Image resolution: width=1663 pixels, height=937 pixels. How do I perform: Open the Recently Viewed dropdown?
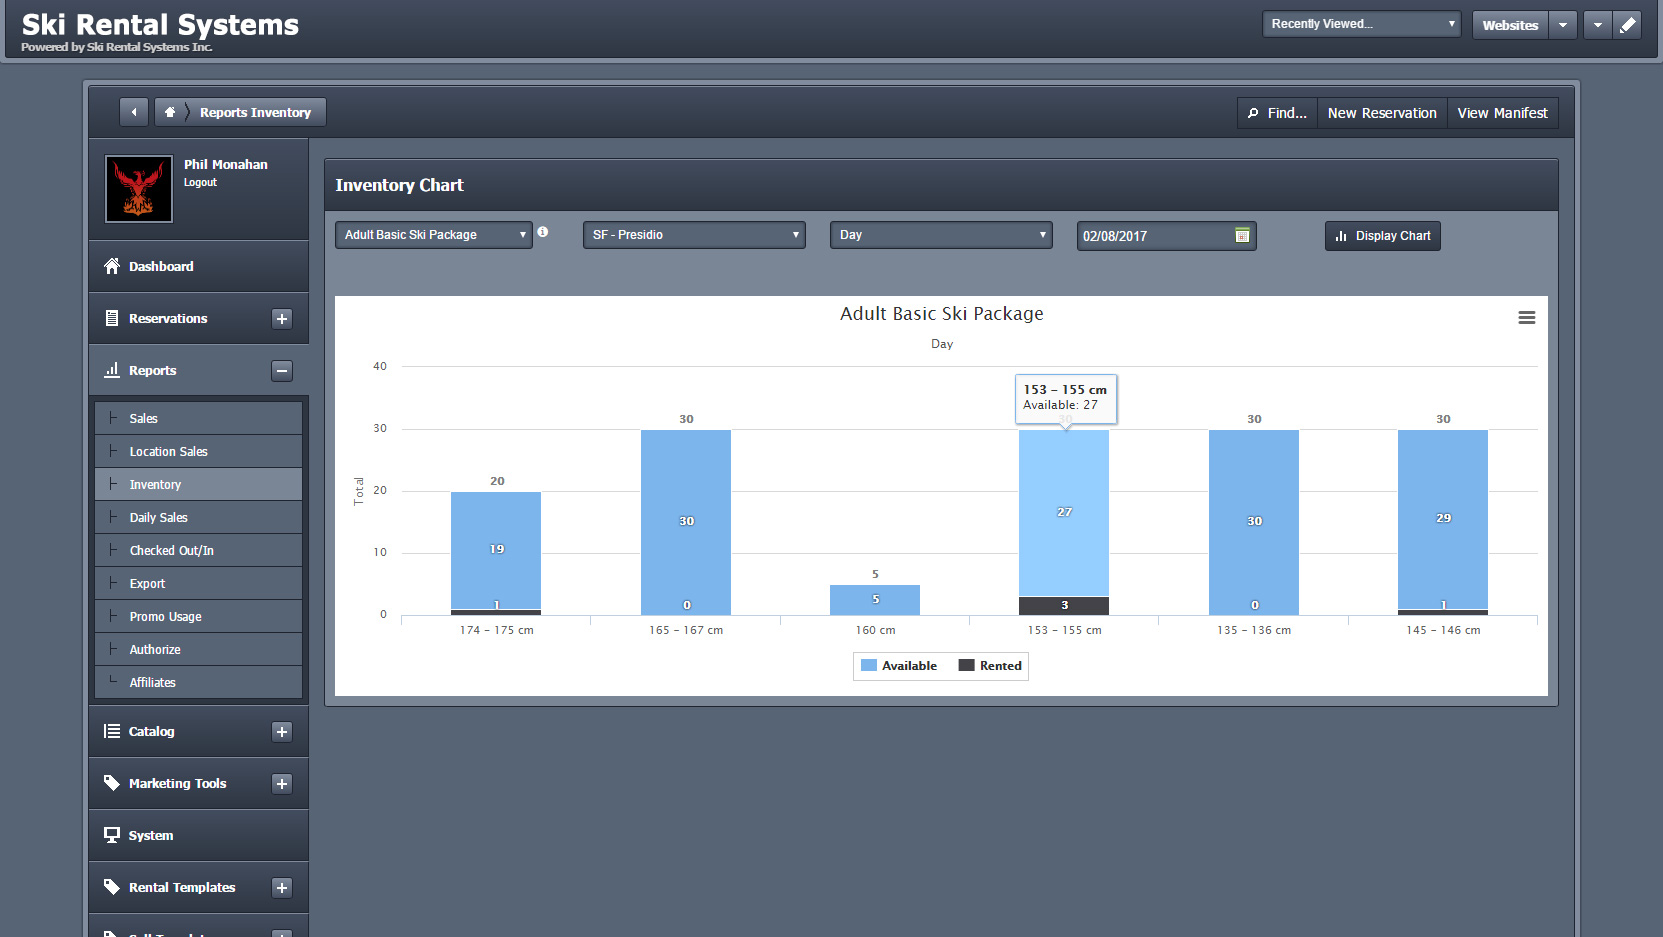point(1361,23)
